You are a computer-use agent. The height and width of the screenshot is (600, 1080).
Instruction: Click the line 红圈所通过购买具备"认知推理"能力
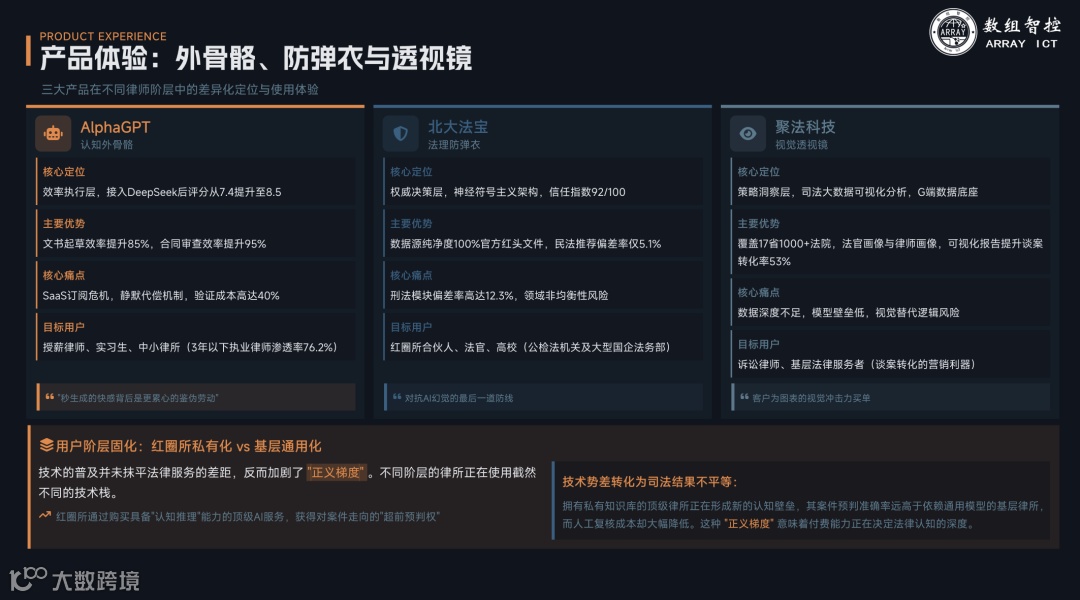pos(247,517)
